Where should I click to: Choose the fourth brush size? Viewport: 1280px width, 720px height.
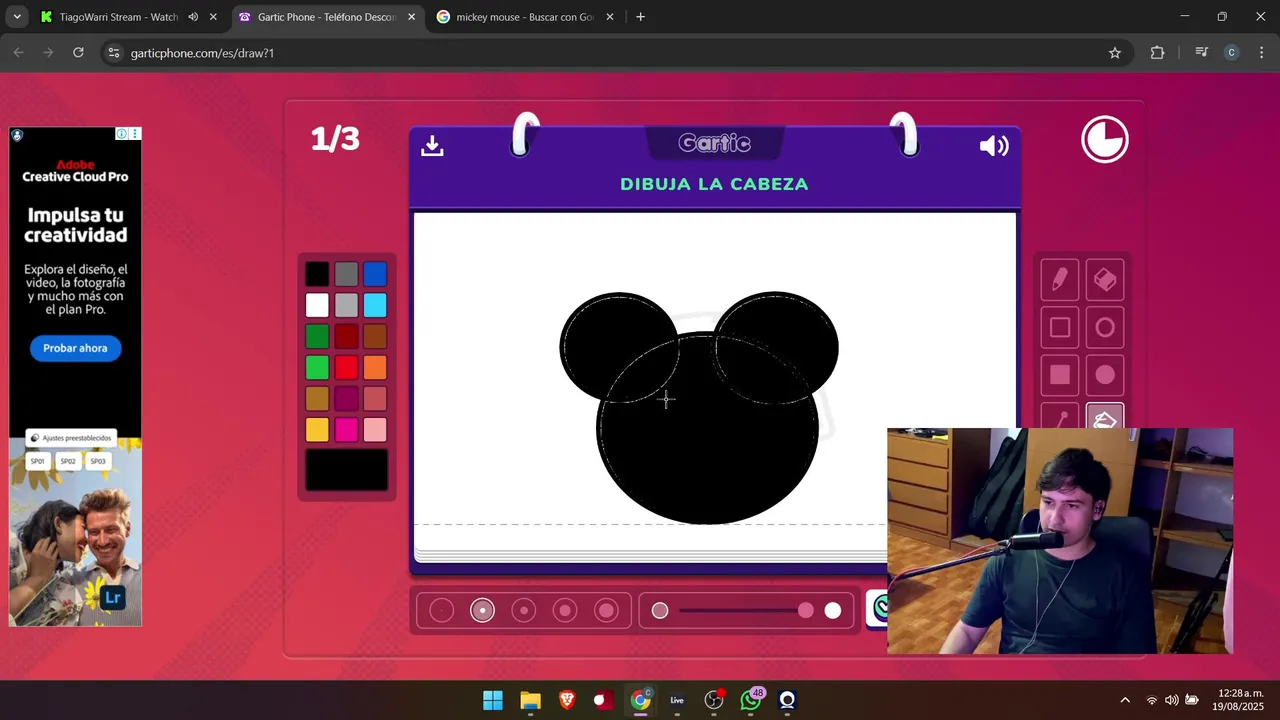(565, 611)
